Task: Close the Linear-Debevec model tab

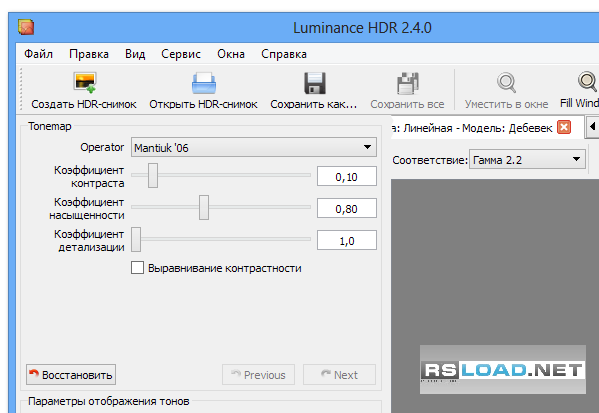Action: coord(564,127)
